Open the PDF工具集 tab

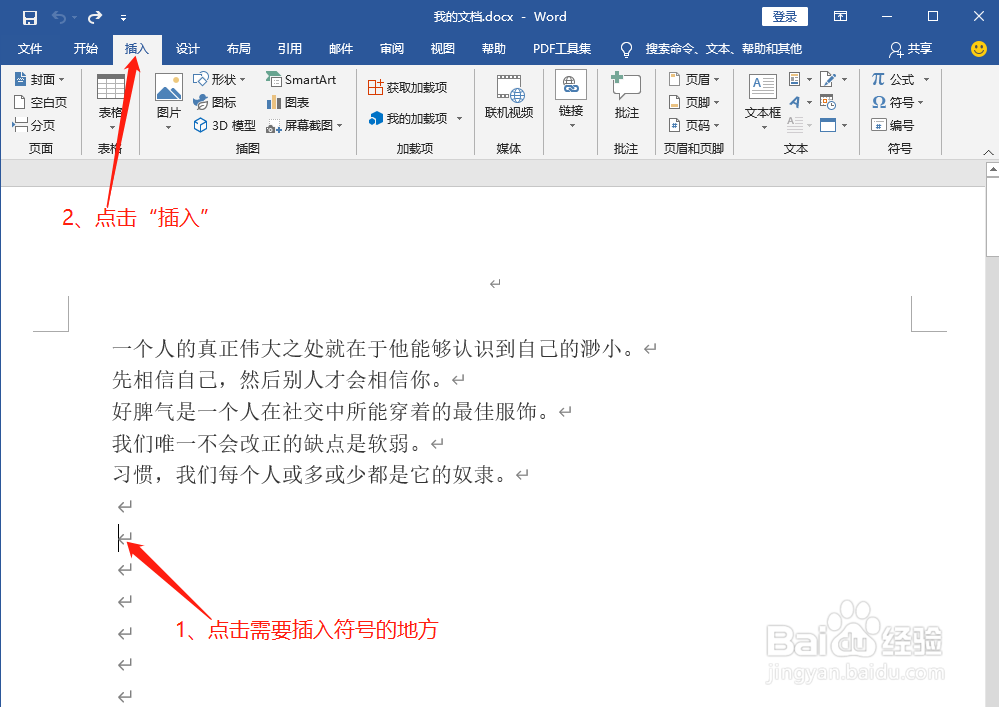(x=562, y=49)
